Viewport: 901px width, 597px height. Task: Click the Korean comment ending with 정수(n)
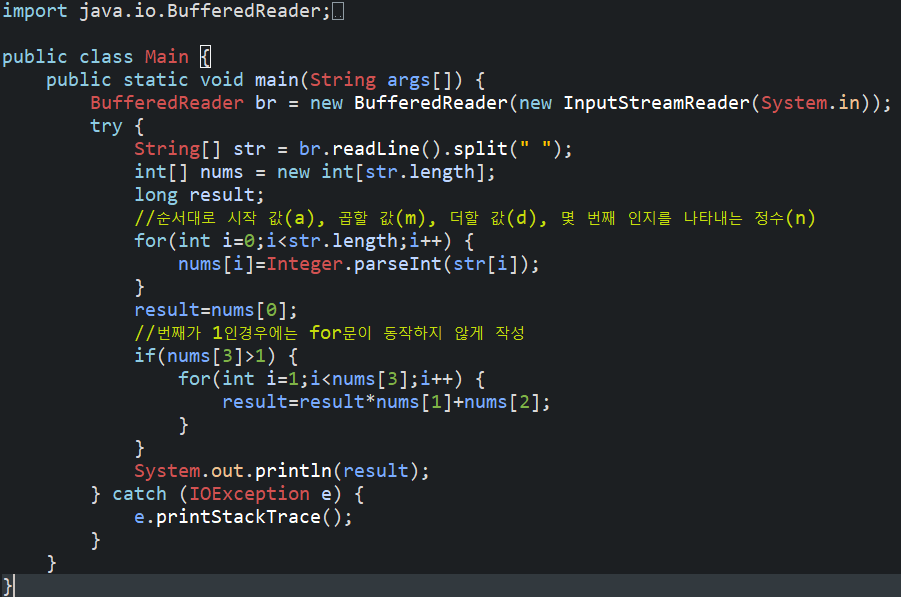pyautogui.click(x=475, y=218)
